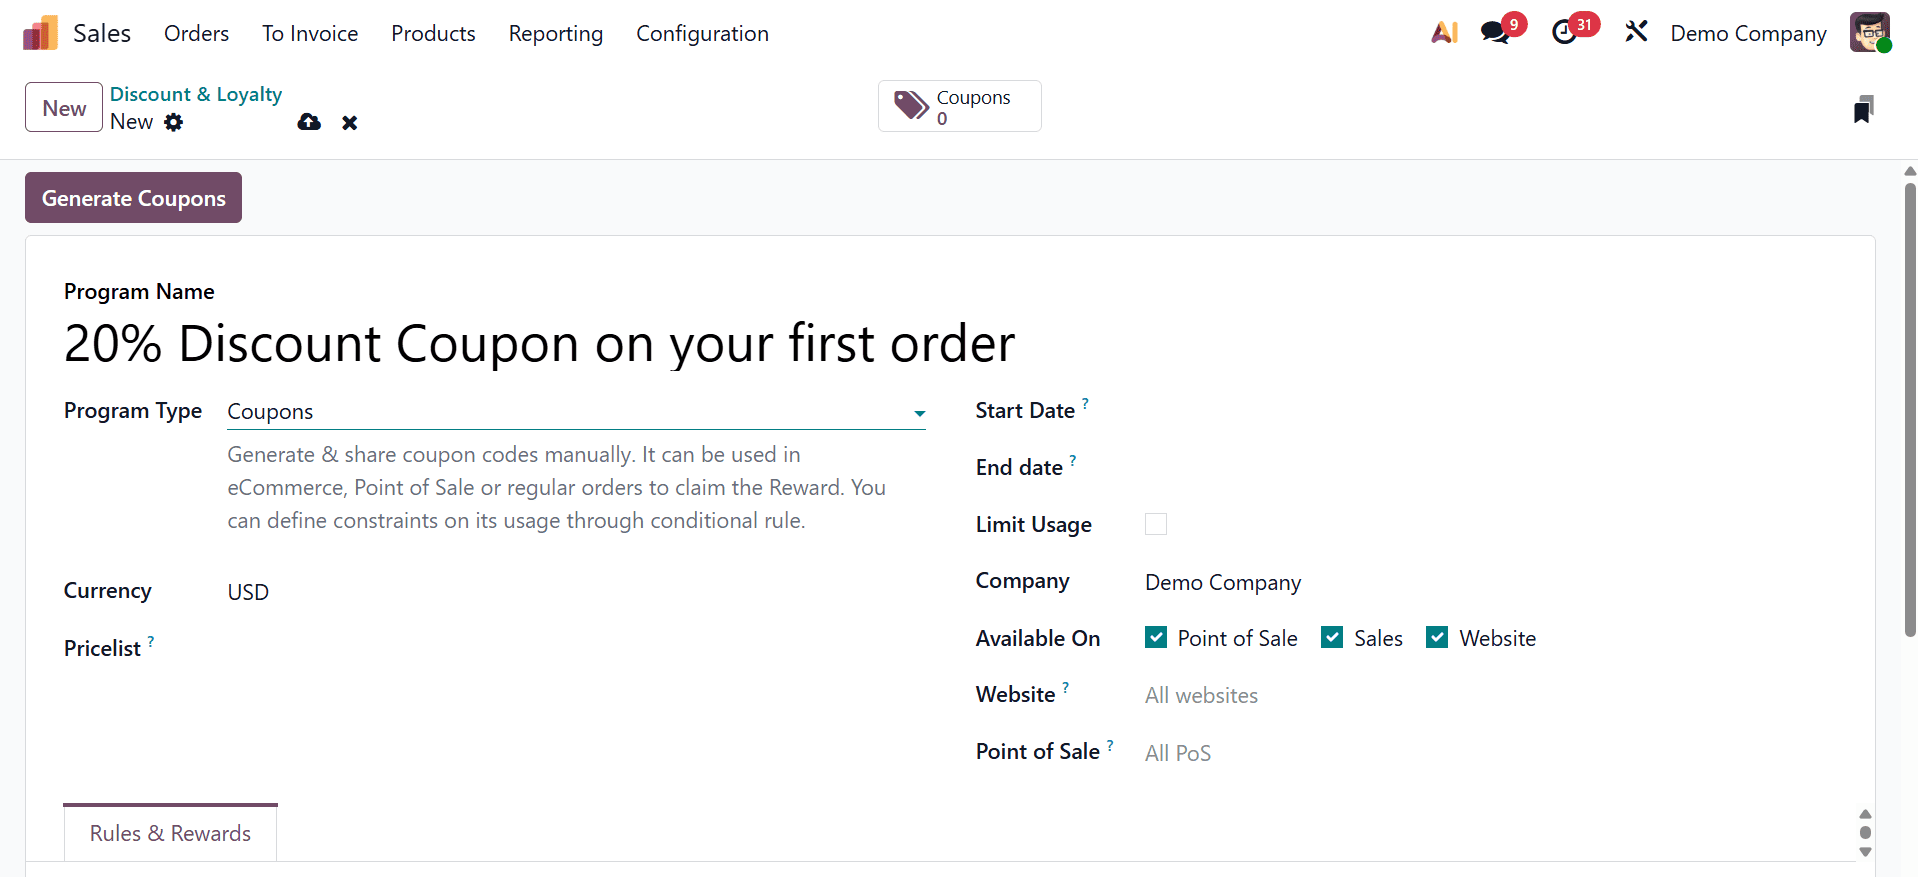The height and width of the screenshot is (877, 1918).
Task: Click the Coupons tag icon
Action: 911,106
